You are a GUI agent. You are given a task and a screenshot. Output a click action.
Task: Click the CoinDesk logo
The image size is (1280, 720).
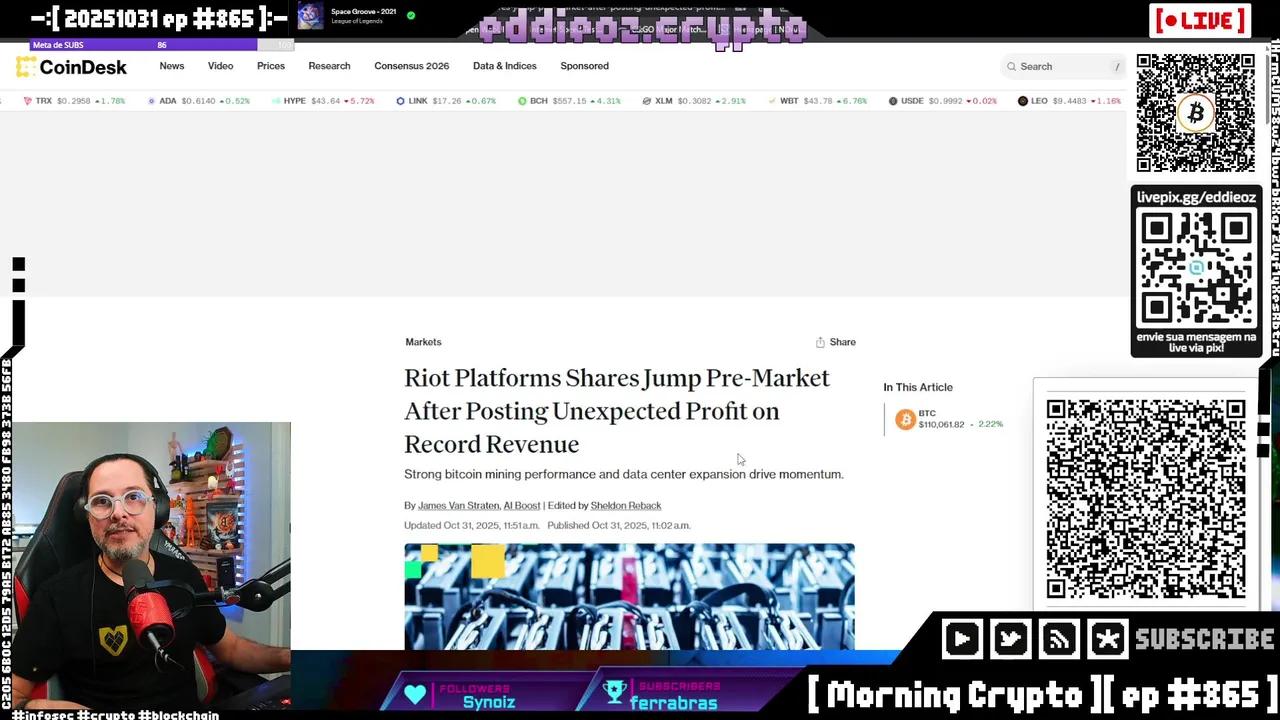71,67
